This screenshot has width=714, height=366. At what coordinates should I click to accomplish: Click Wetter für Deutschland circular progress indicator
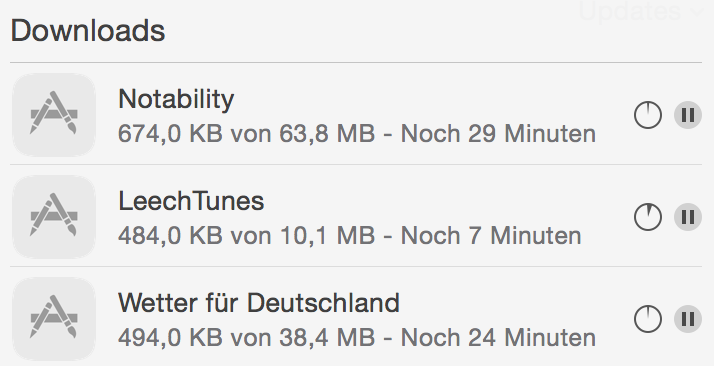[x=648, y=319]
